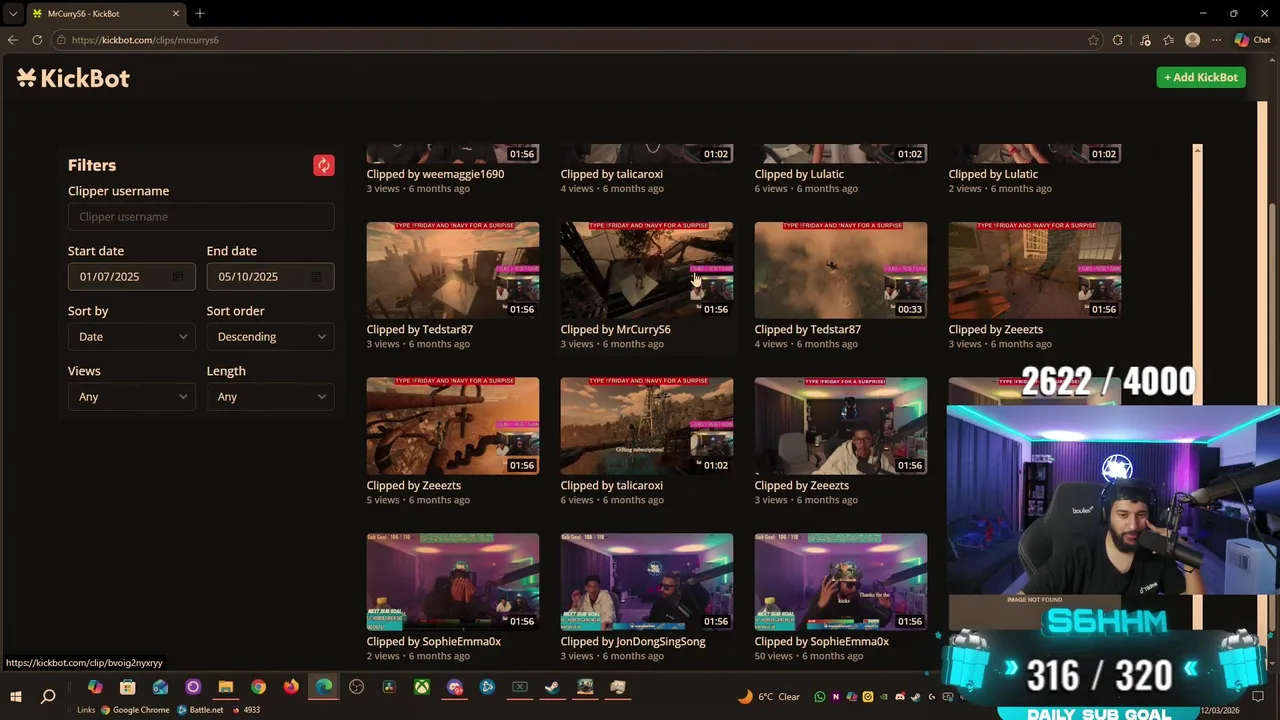
Task: Open the Start date calendar picker icon
Action: [177, 277]
